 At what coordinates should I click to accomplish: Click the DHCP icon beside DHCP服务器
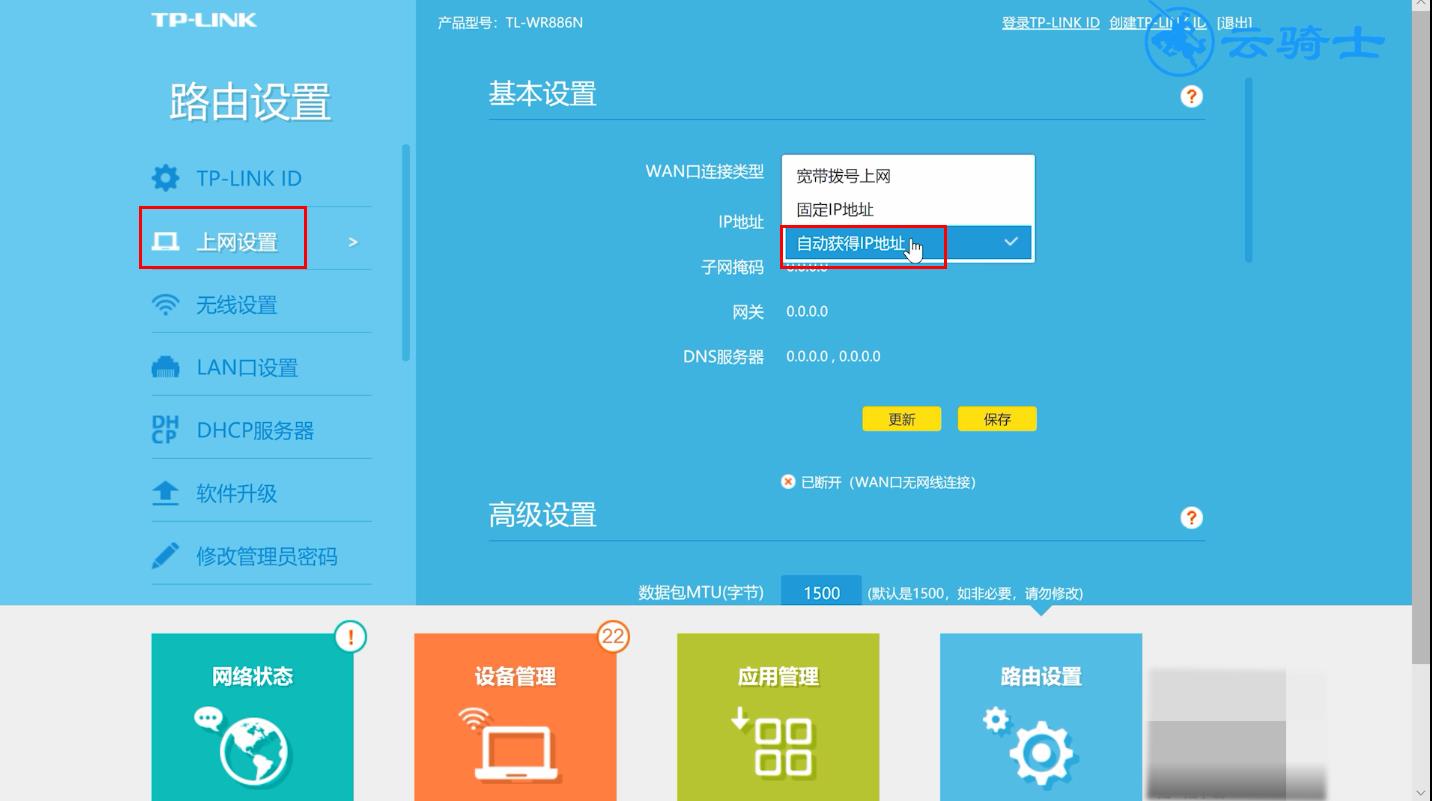[x=164, y=430]
